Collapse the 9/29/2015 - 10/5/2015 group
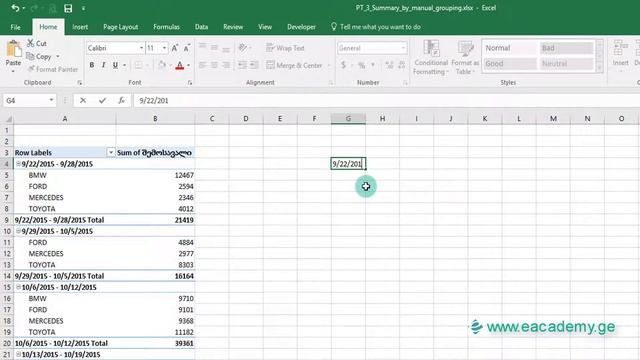This screenshot has width=640, height=360. click(18, 231)
